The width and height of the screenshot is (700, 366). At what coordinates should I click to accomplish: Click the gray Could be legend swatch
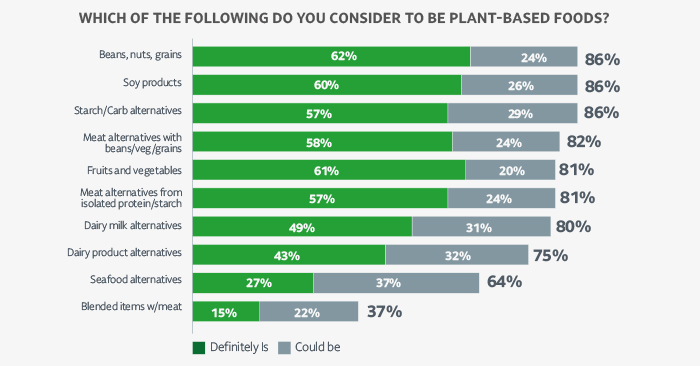point(284,348)
